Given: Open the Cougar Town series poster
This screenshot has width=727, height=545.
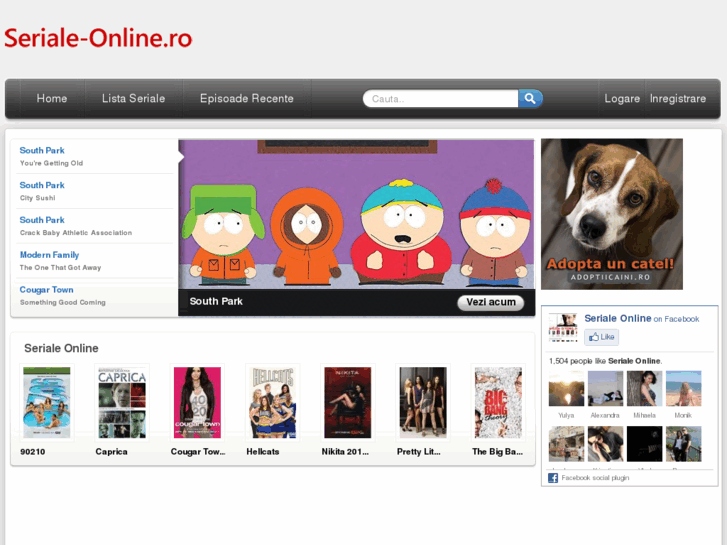Looking at the screenshot, I should click(x=197, y=403).
